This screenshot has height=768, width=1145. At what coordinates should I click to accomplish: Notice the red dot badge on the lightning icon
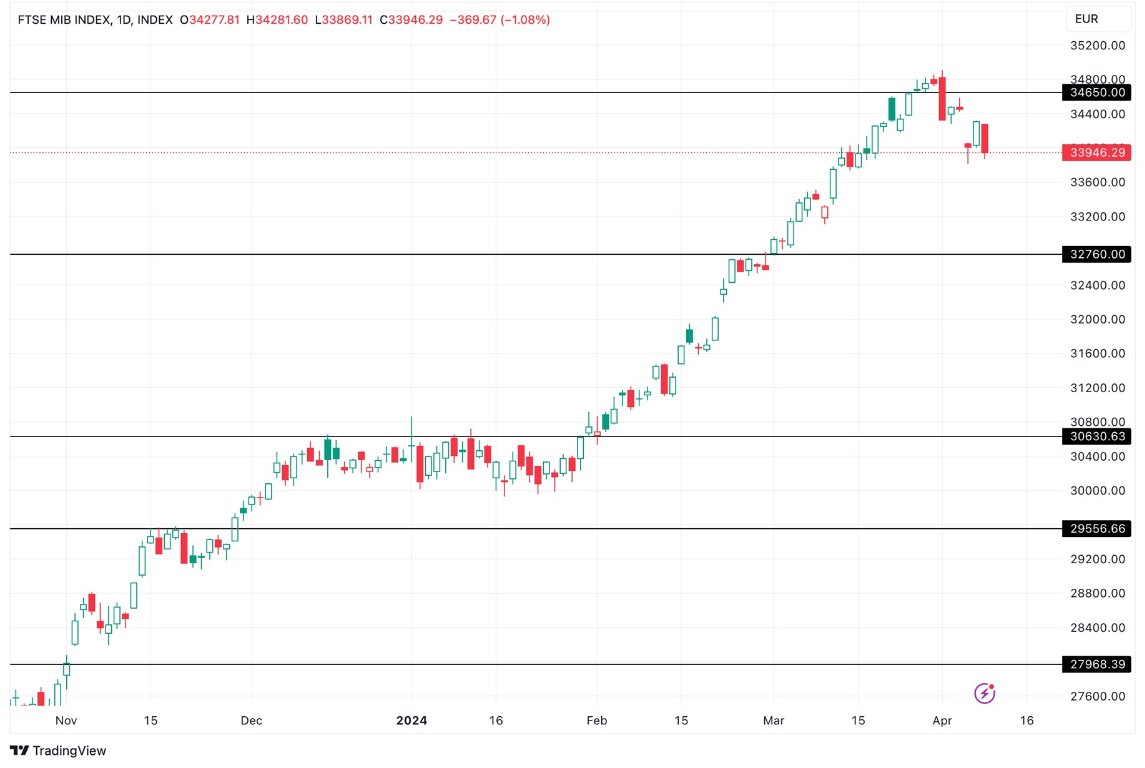coord(993,685)
